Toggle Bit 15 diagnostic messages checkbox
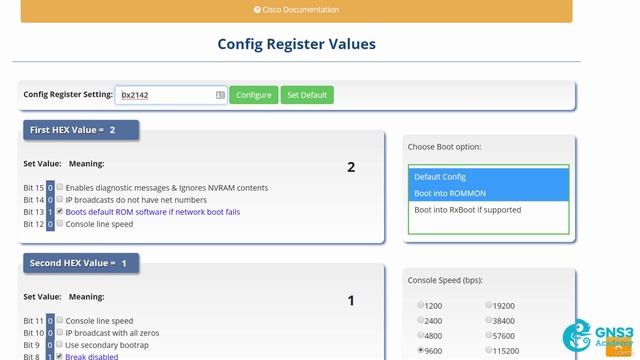The image size is (640, 360). 60,187
